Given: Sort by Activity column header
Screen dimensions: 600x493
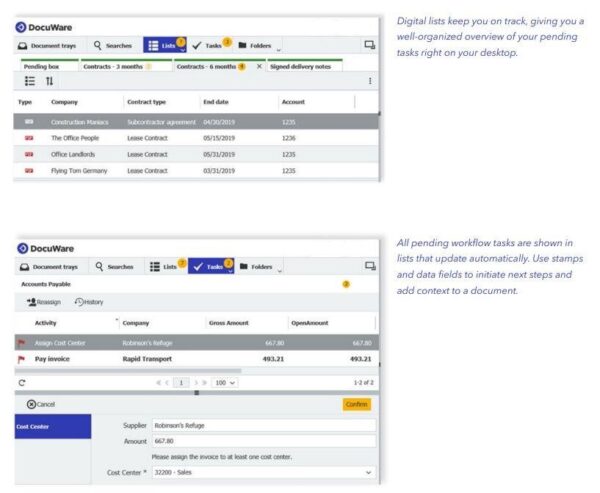Looking at the screenshot, I should 46,323.
